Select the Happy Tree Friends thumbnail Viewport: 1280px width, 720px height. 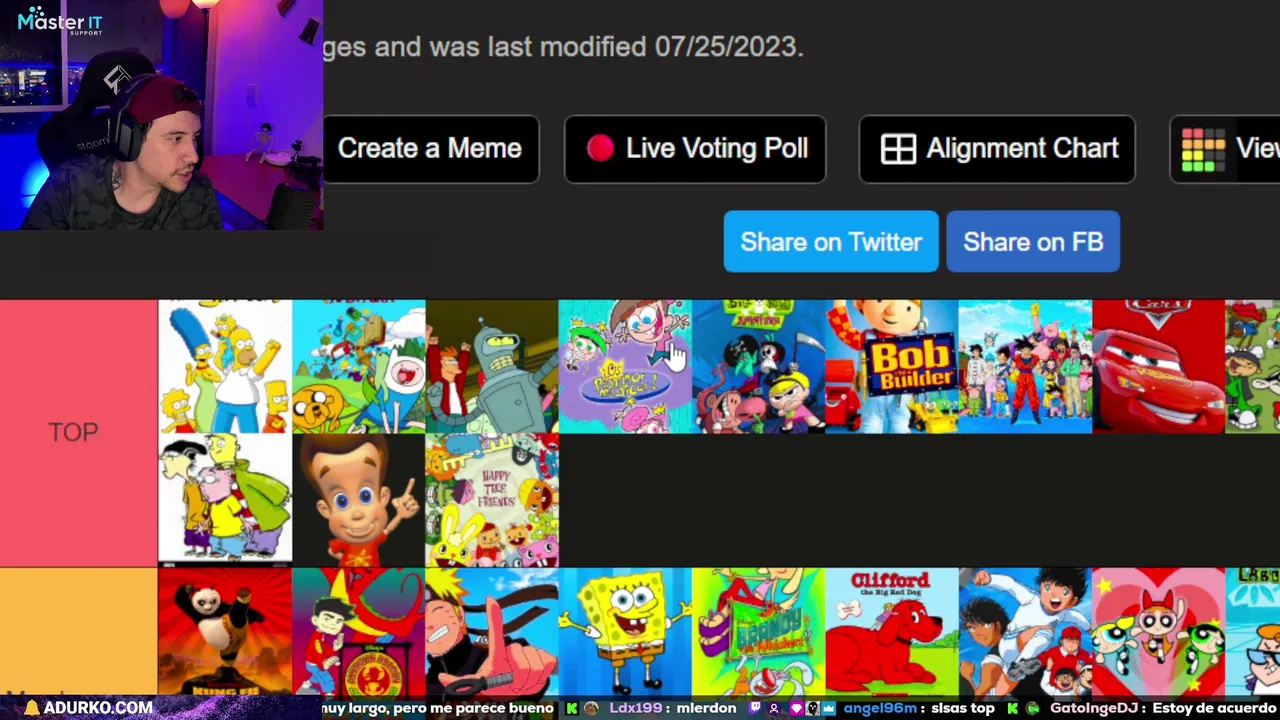pyautogui.click(x=492, y=500)
